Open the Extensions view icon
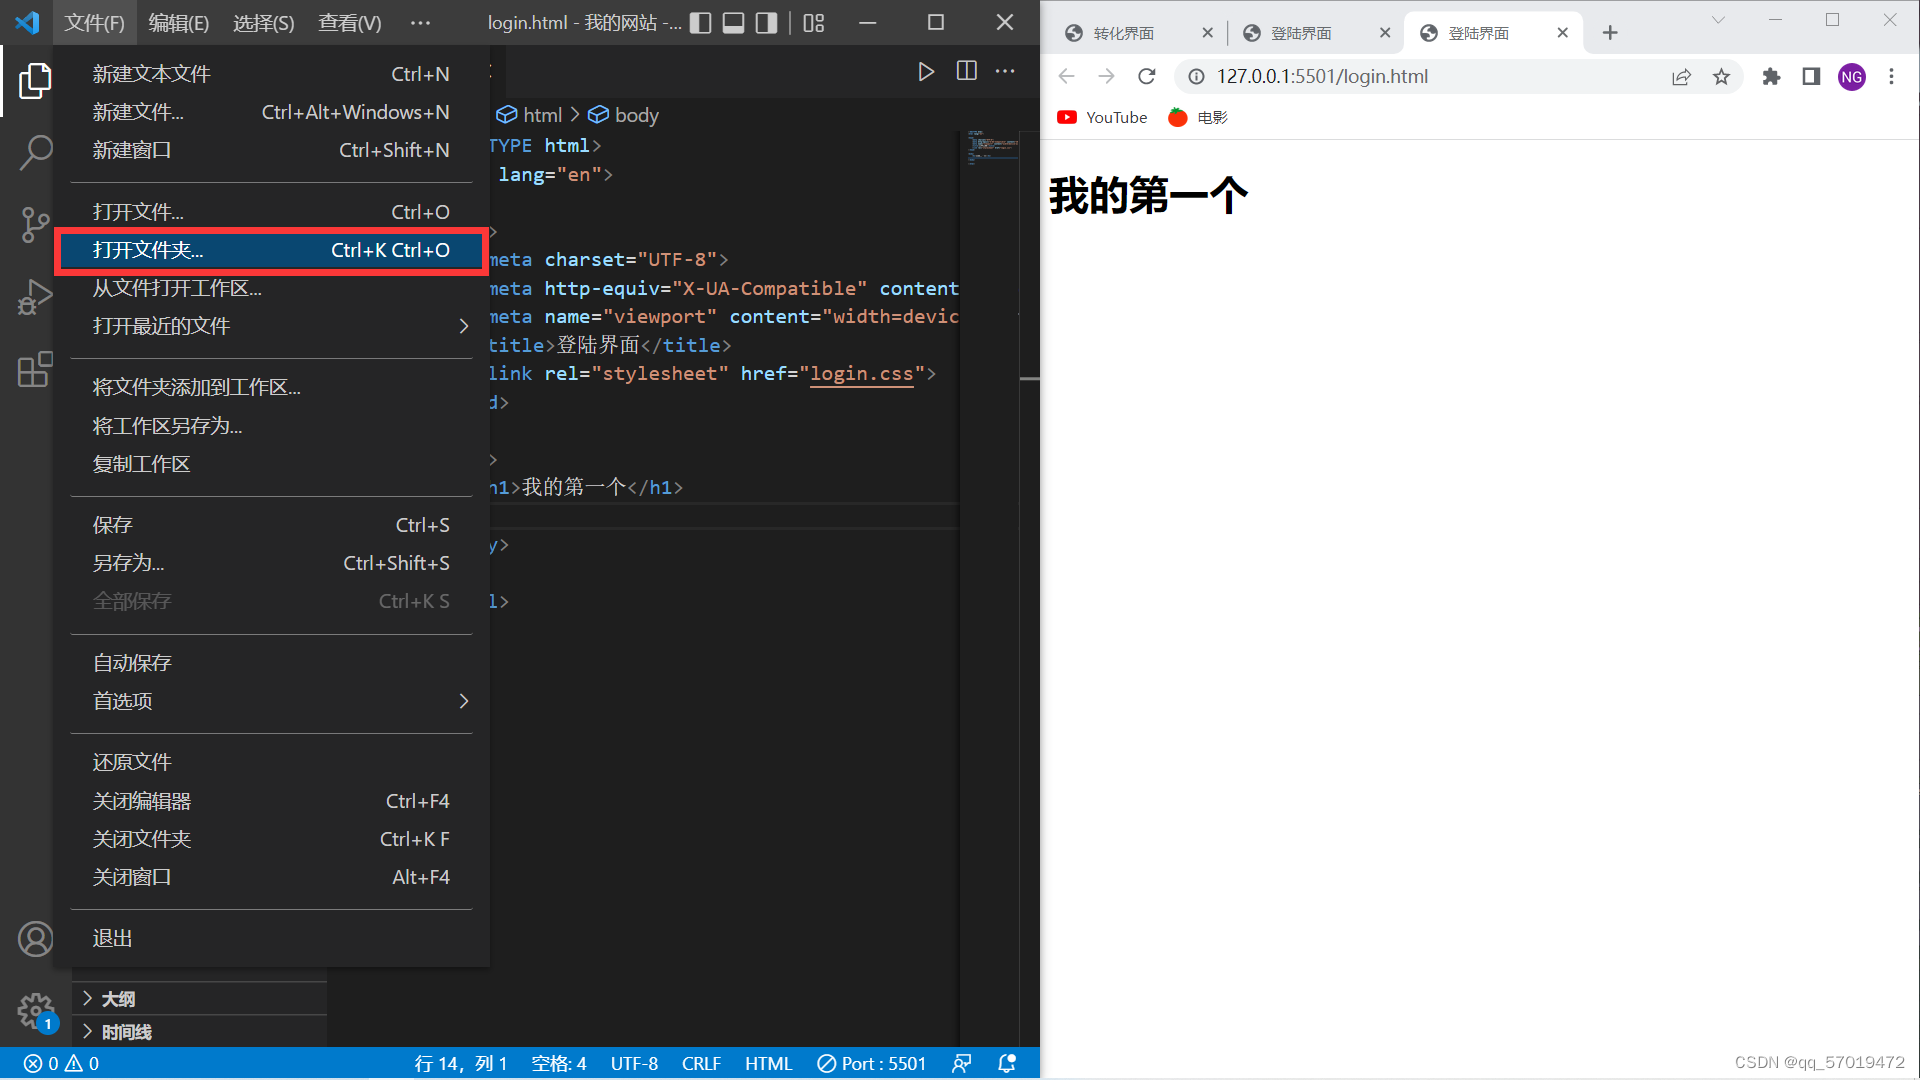The width and height of the screenshot is (1920, 1080). (35, 370)
